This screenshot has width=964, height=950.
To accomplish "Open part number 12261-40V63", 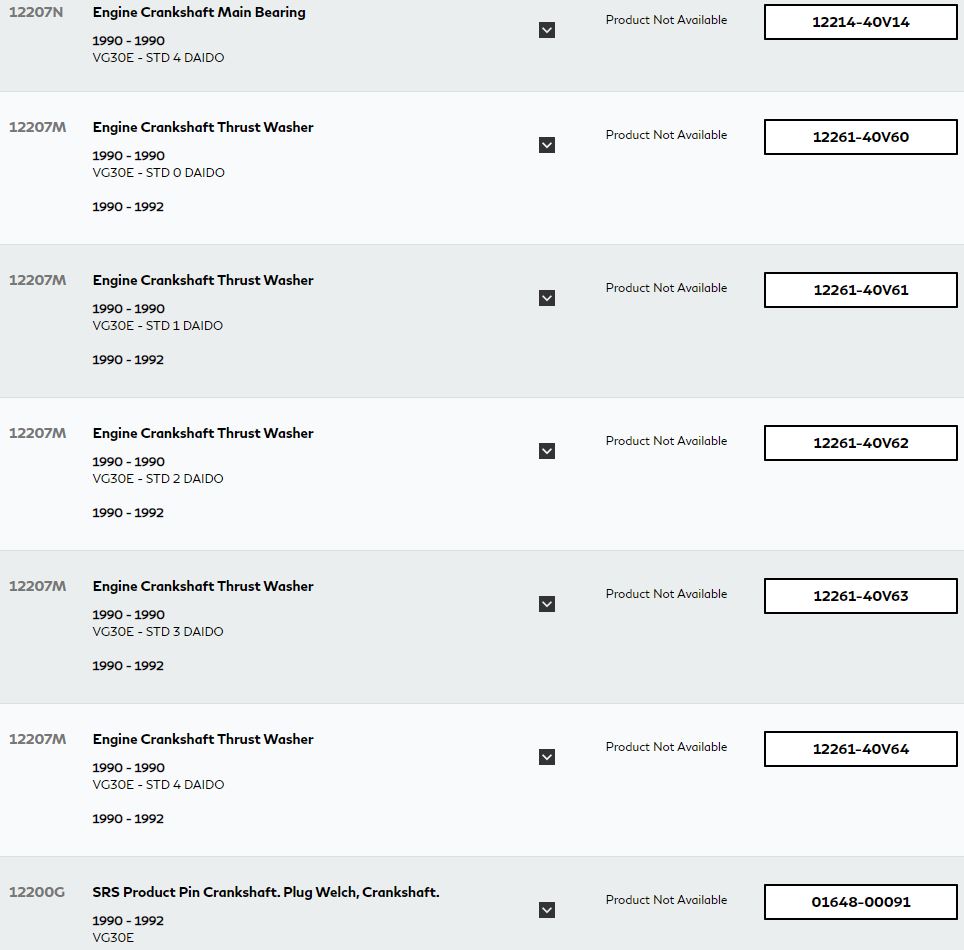I will click(861, 596).
